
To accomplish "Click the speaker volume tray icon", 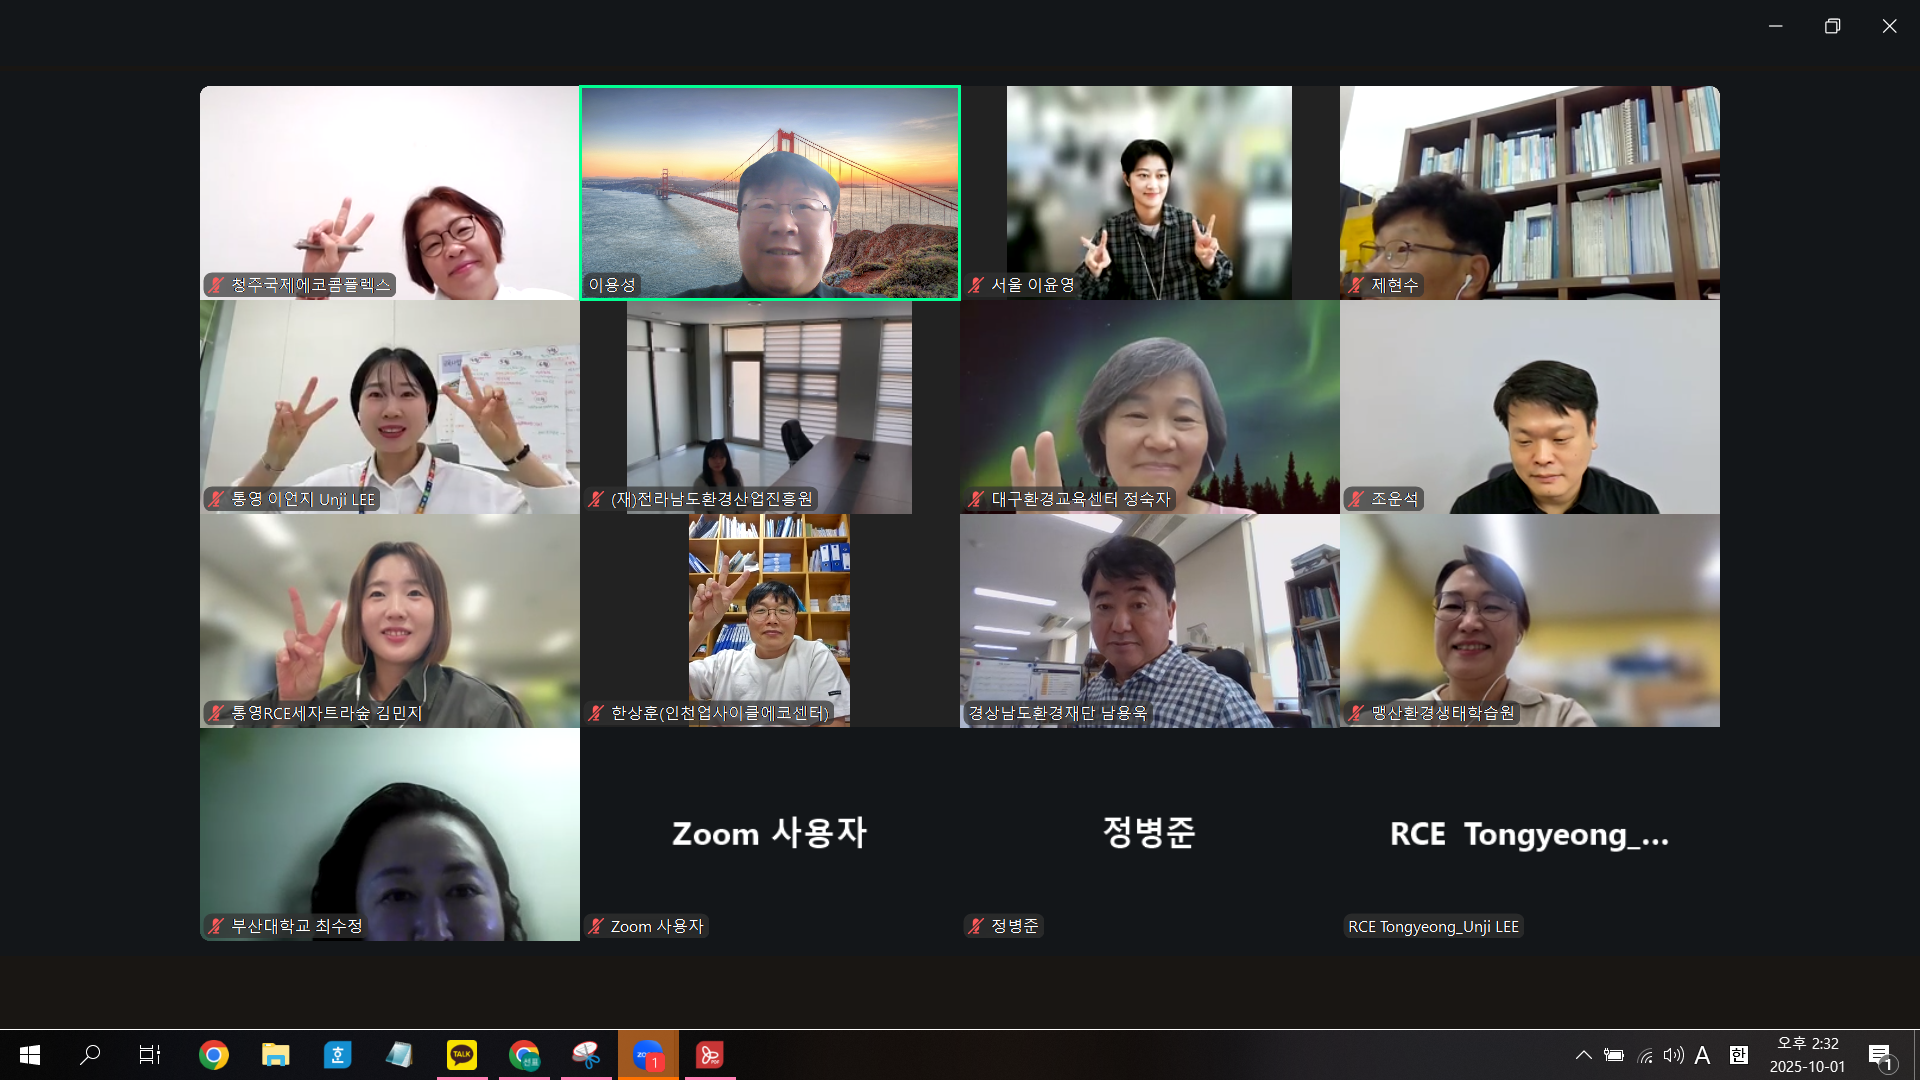I will click(x=1673, y=1055).
